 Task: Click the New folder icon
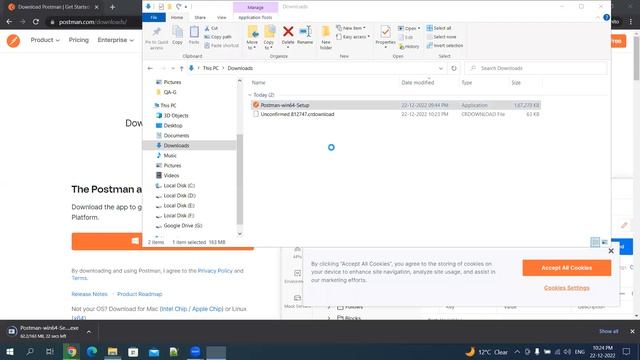tap(326, 32)
